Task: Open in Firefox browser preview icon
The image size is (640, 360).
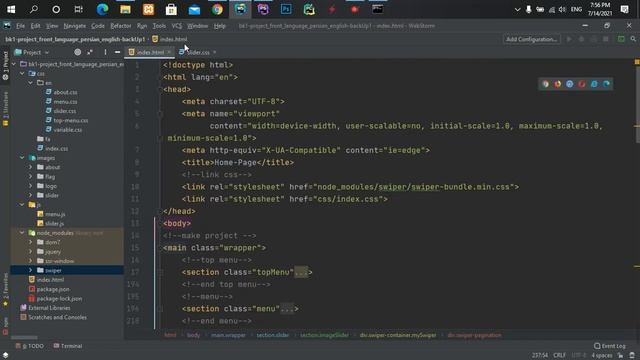Action: 558,84
